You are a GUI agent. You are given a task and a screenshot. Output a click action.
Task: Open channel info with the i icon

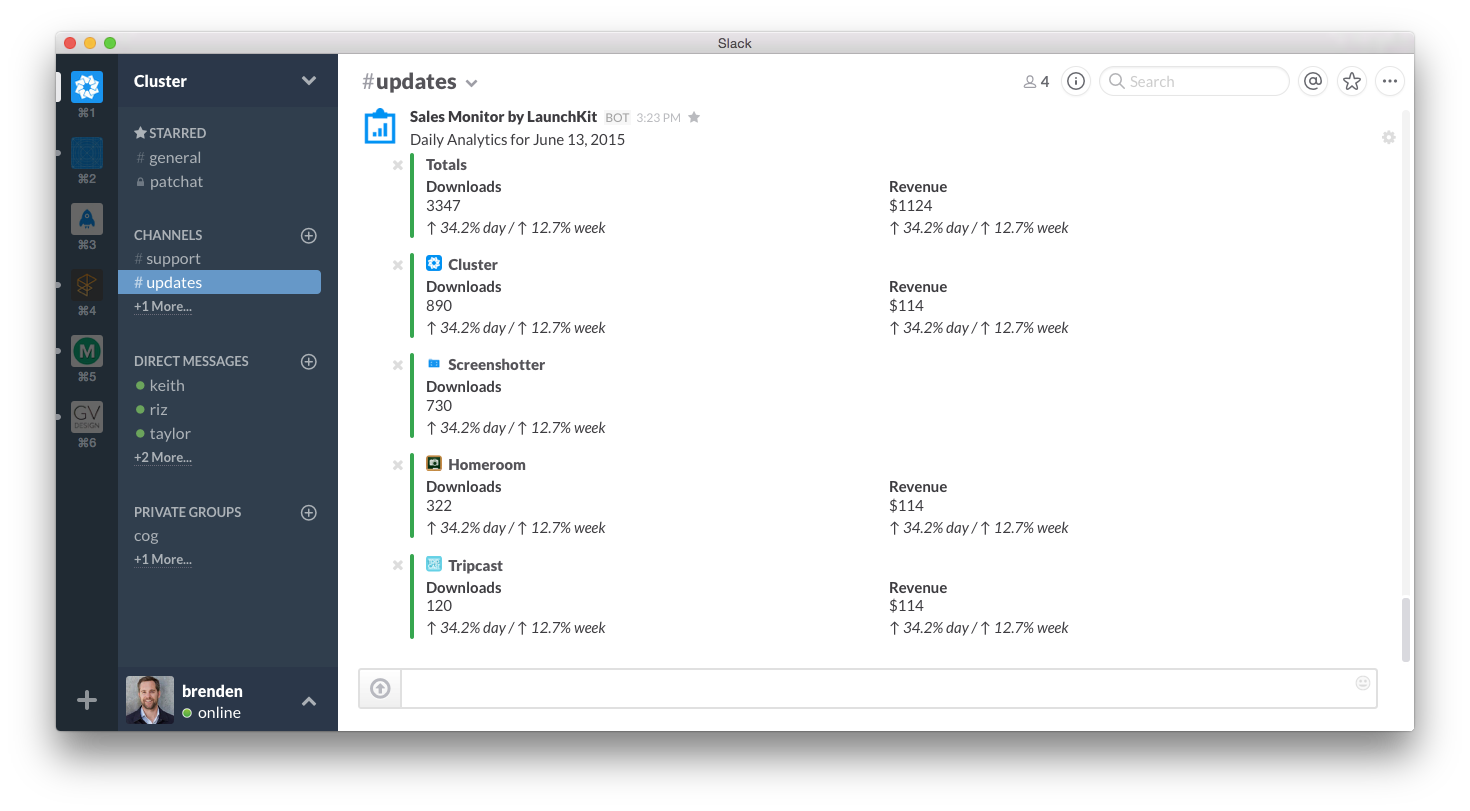pyautogui.click(x=1076, y=82)
